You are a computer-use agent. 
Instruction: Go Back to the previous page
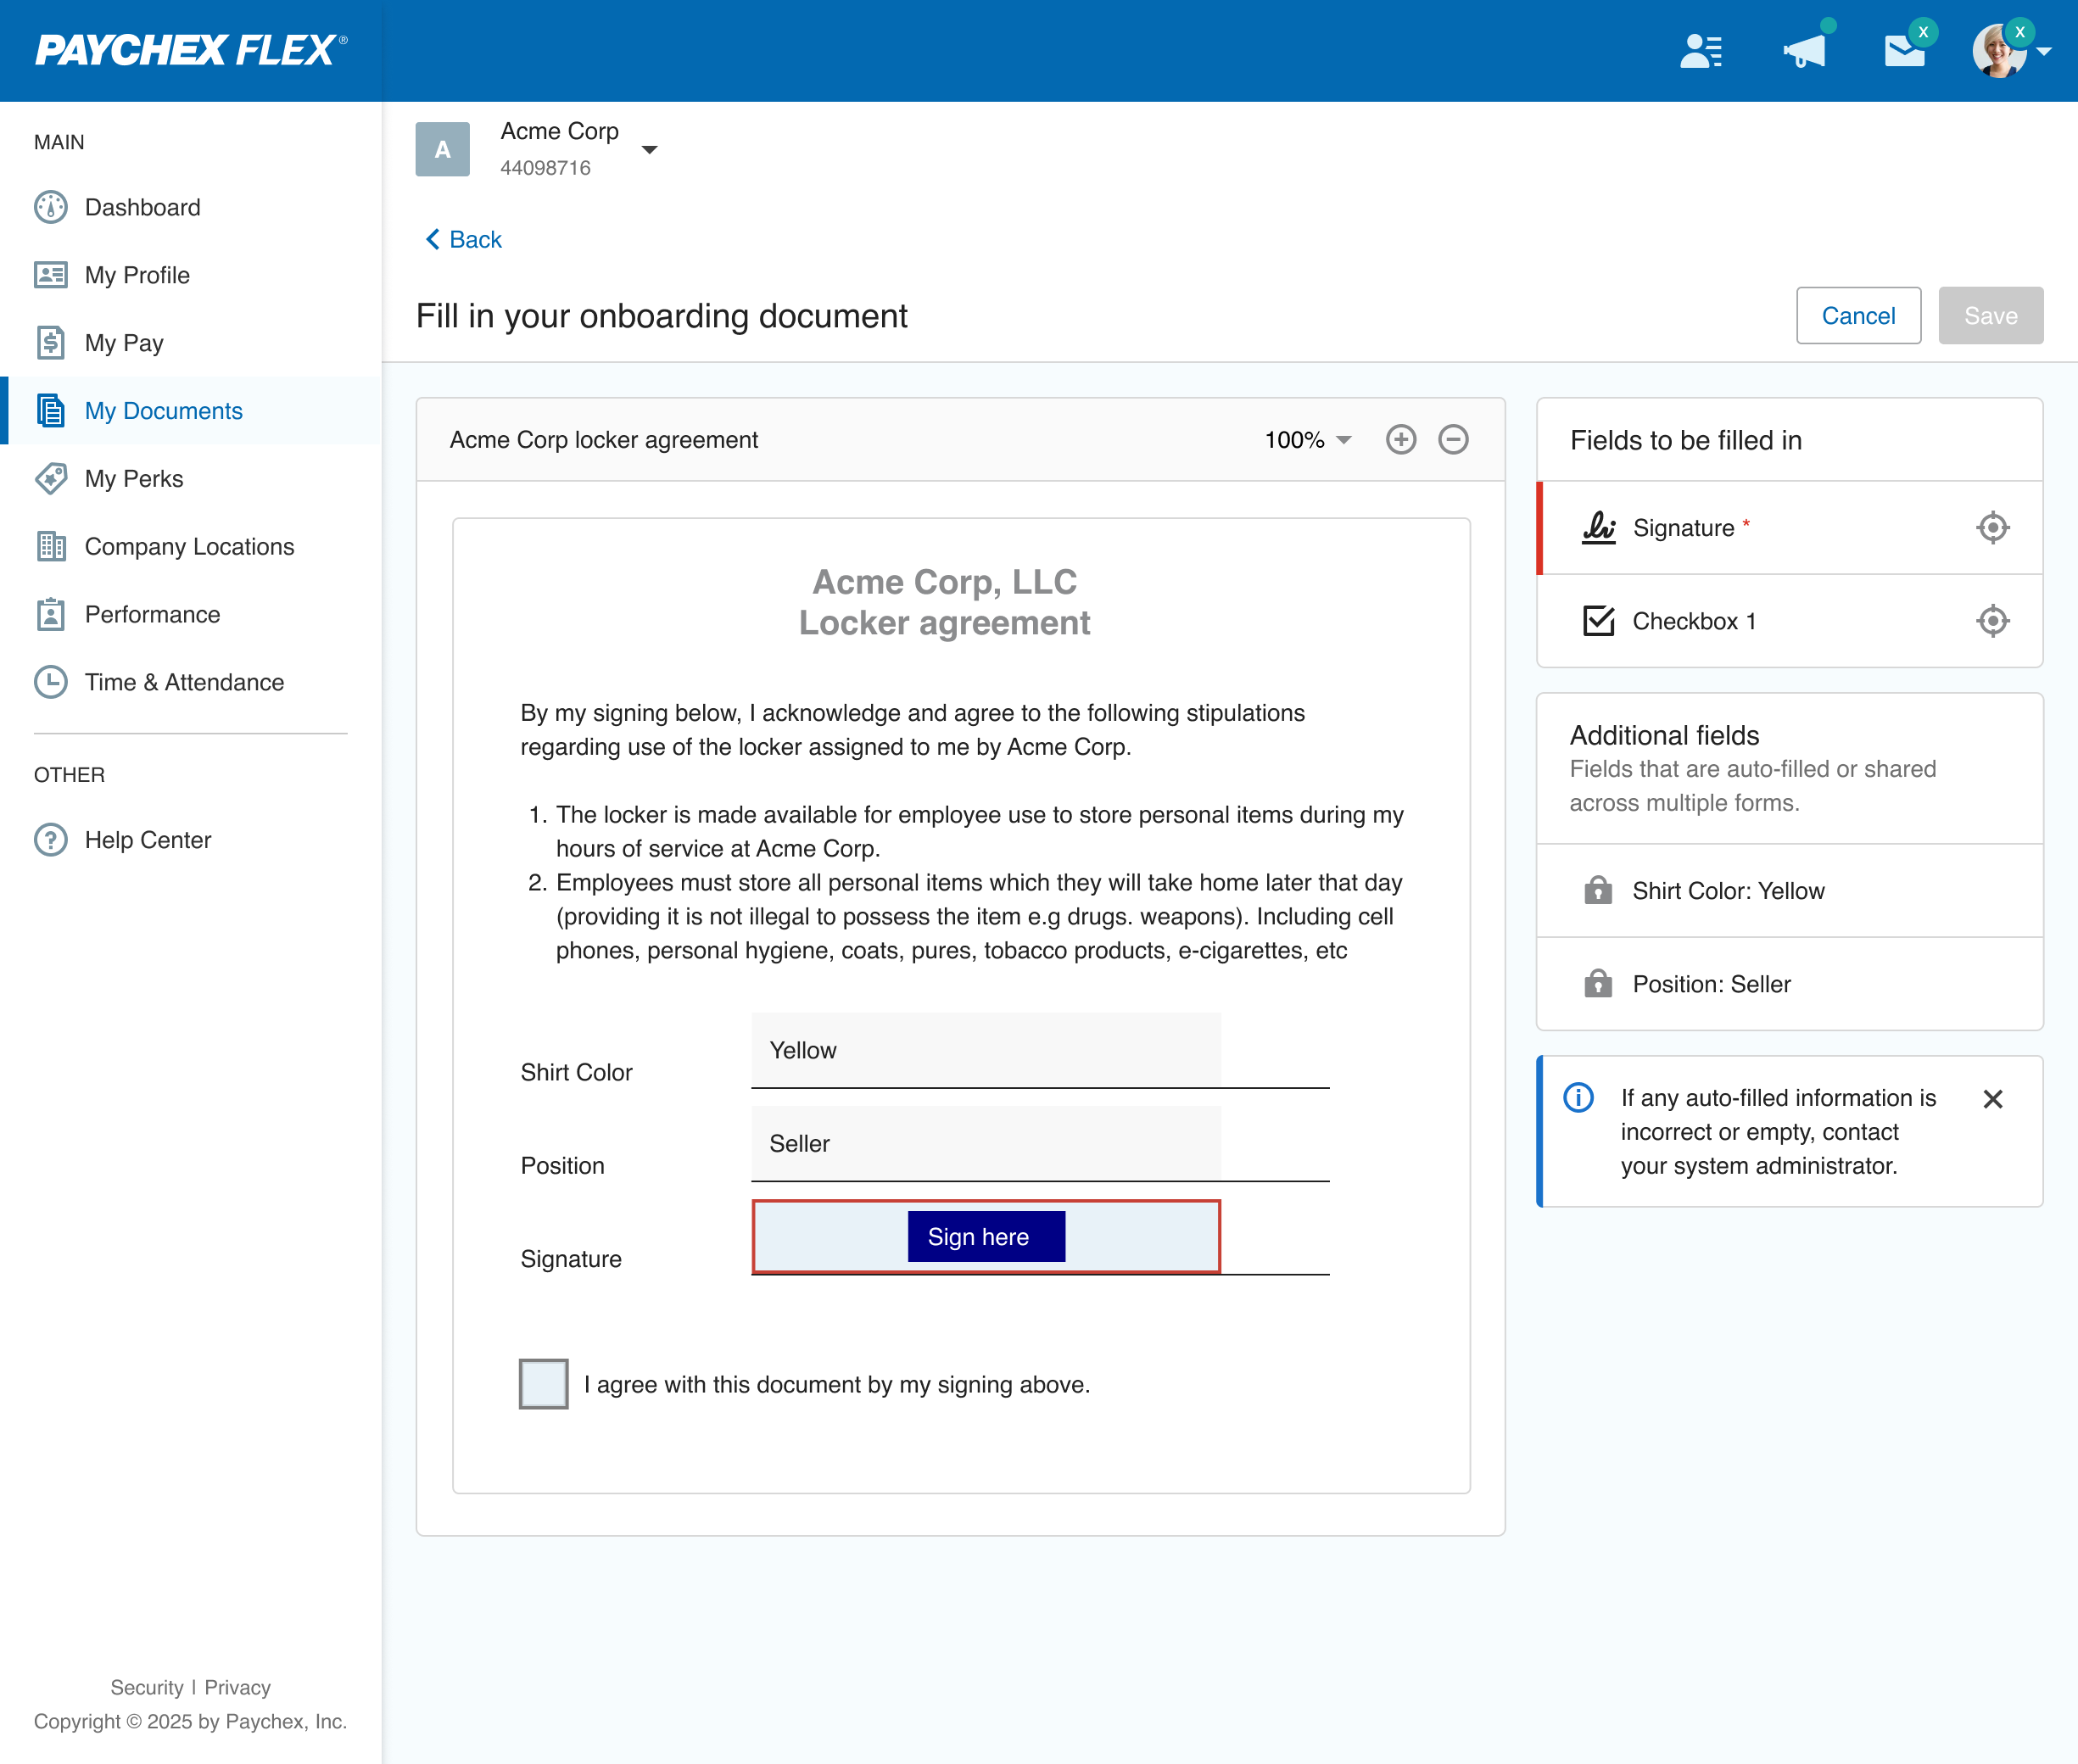pos(464,240)
